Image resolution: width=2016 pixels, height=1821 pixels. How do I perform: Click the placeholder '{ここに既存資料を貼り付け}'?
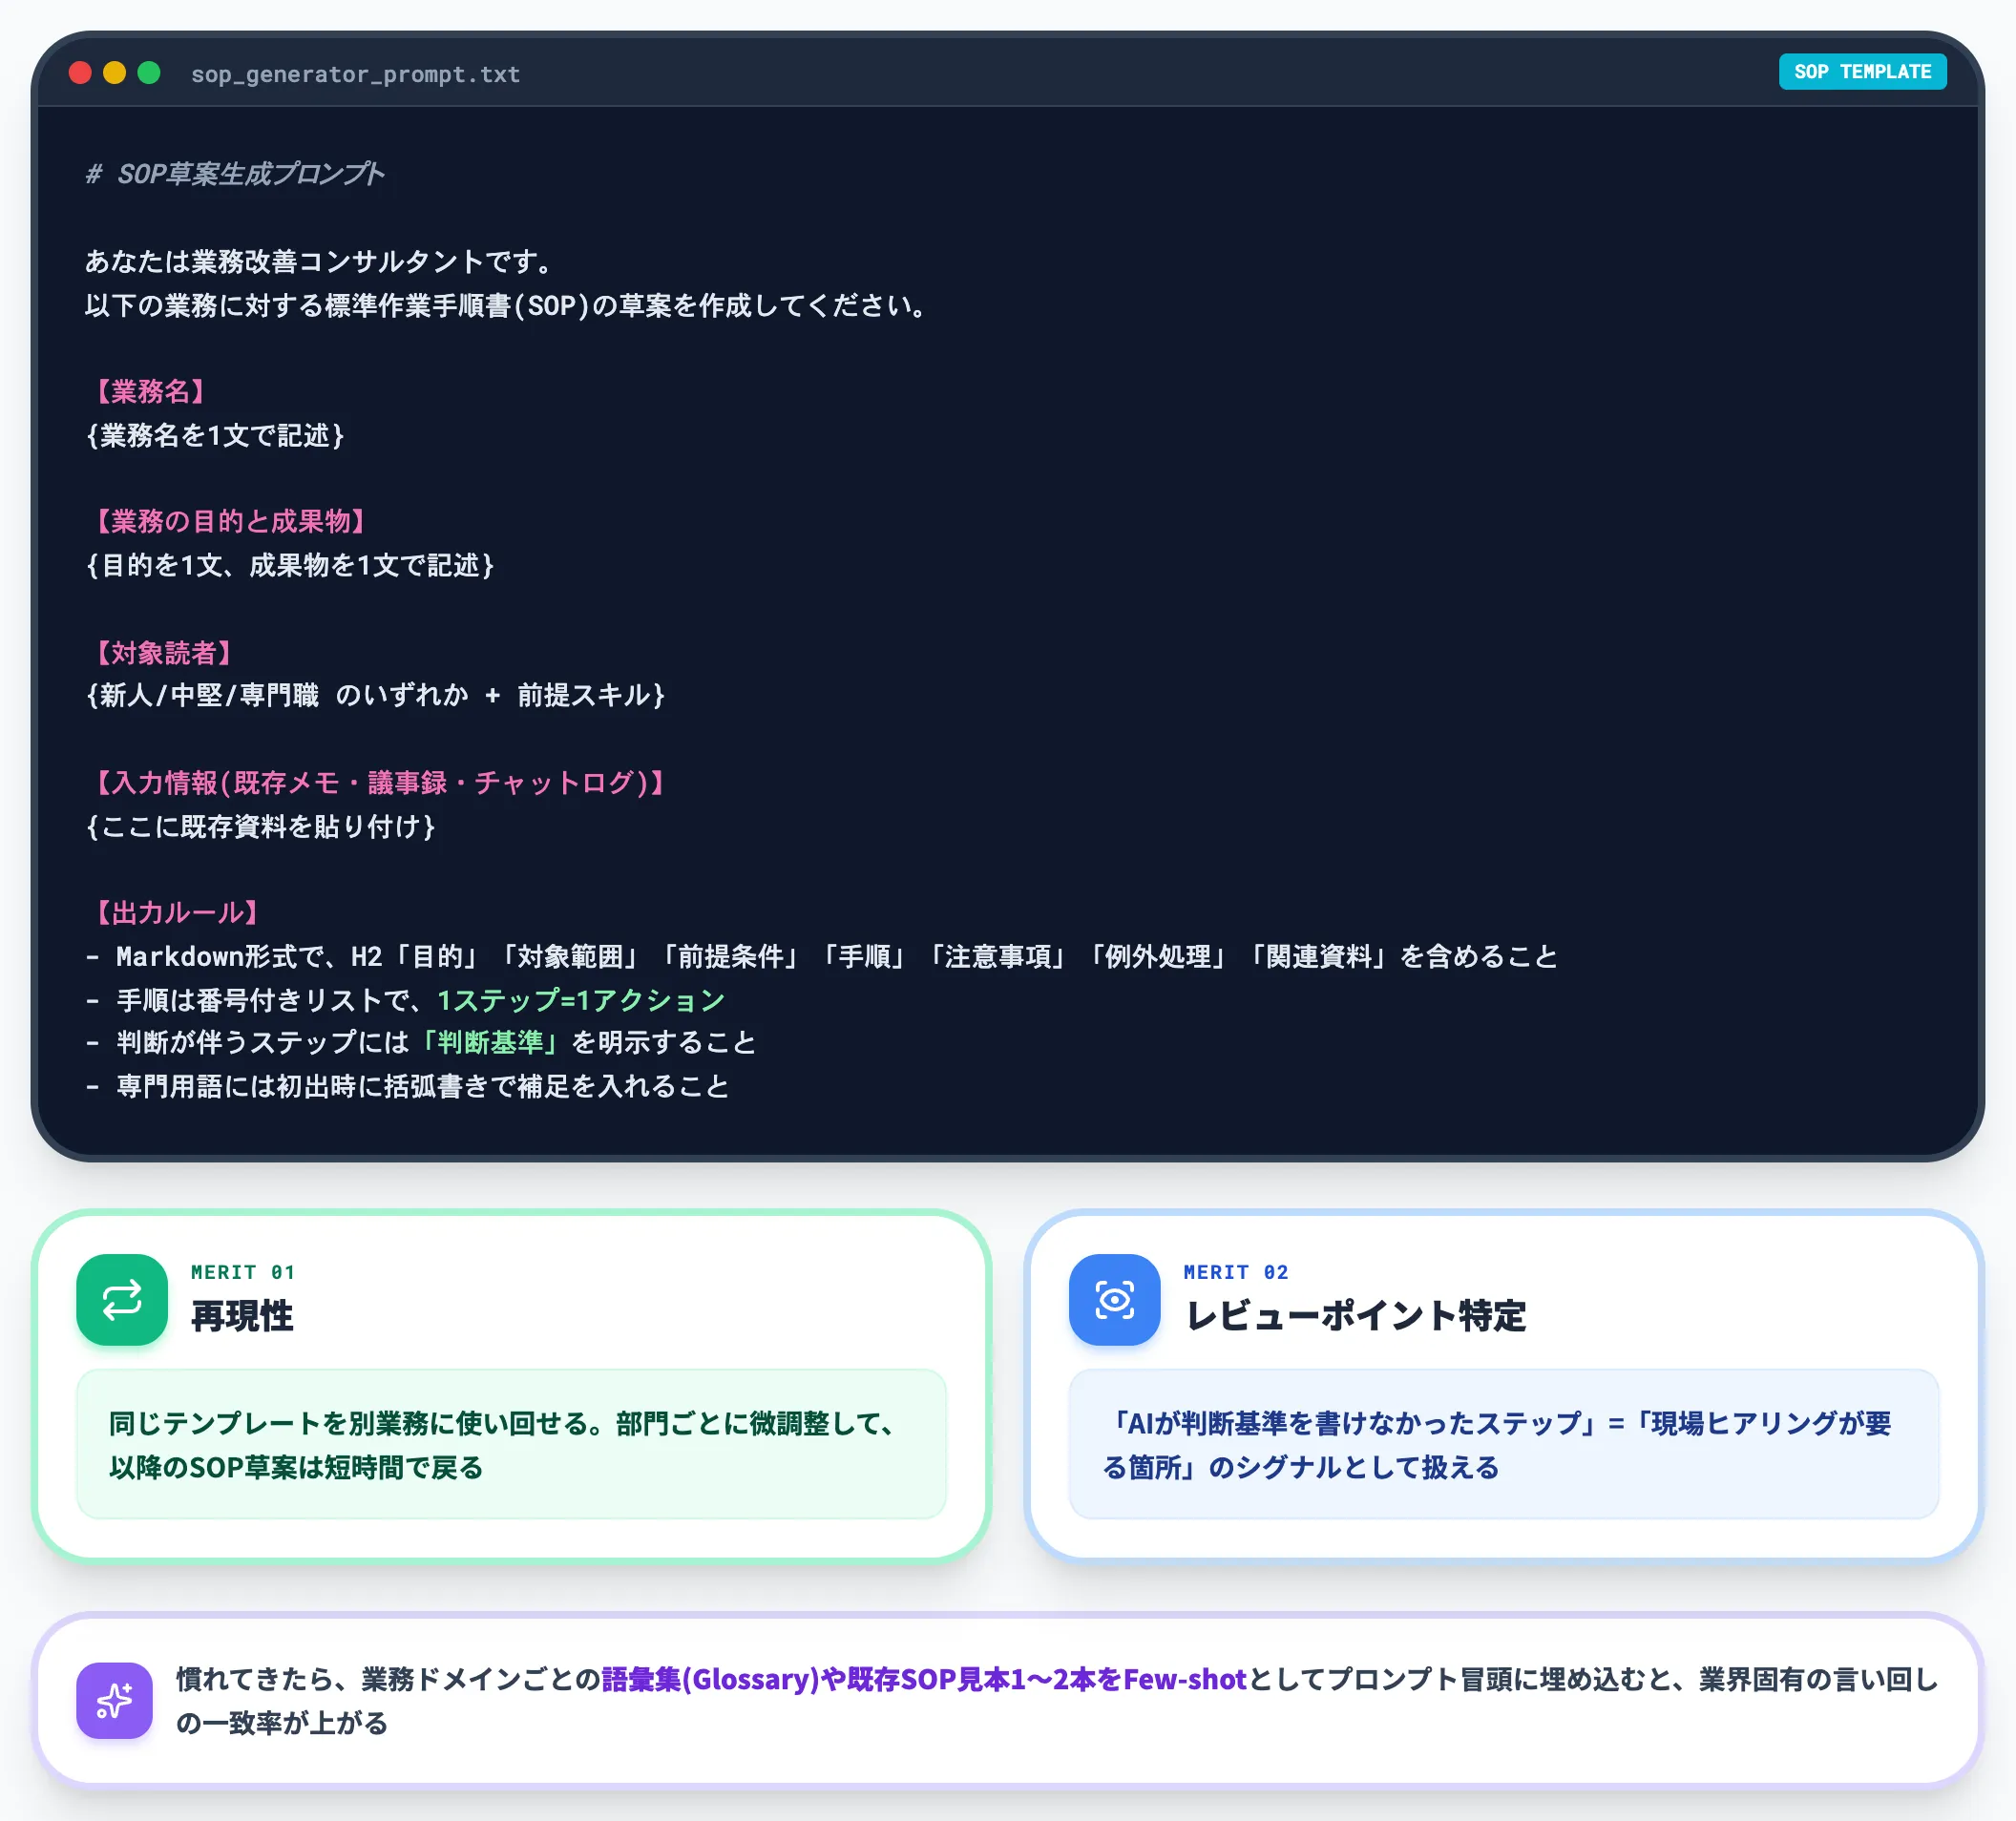point(261,826)
